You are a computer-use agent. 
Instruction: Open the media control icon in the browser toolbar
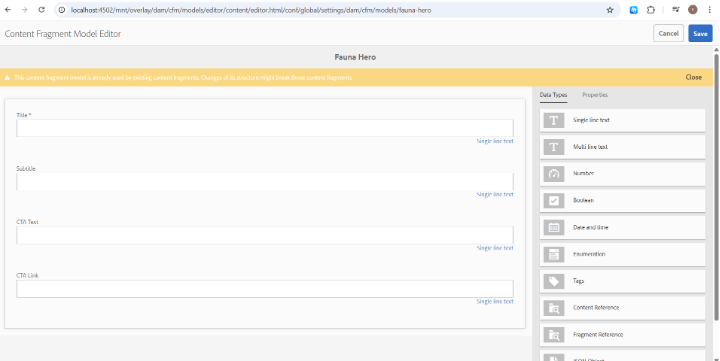(675, 10)
